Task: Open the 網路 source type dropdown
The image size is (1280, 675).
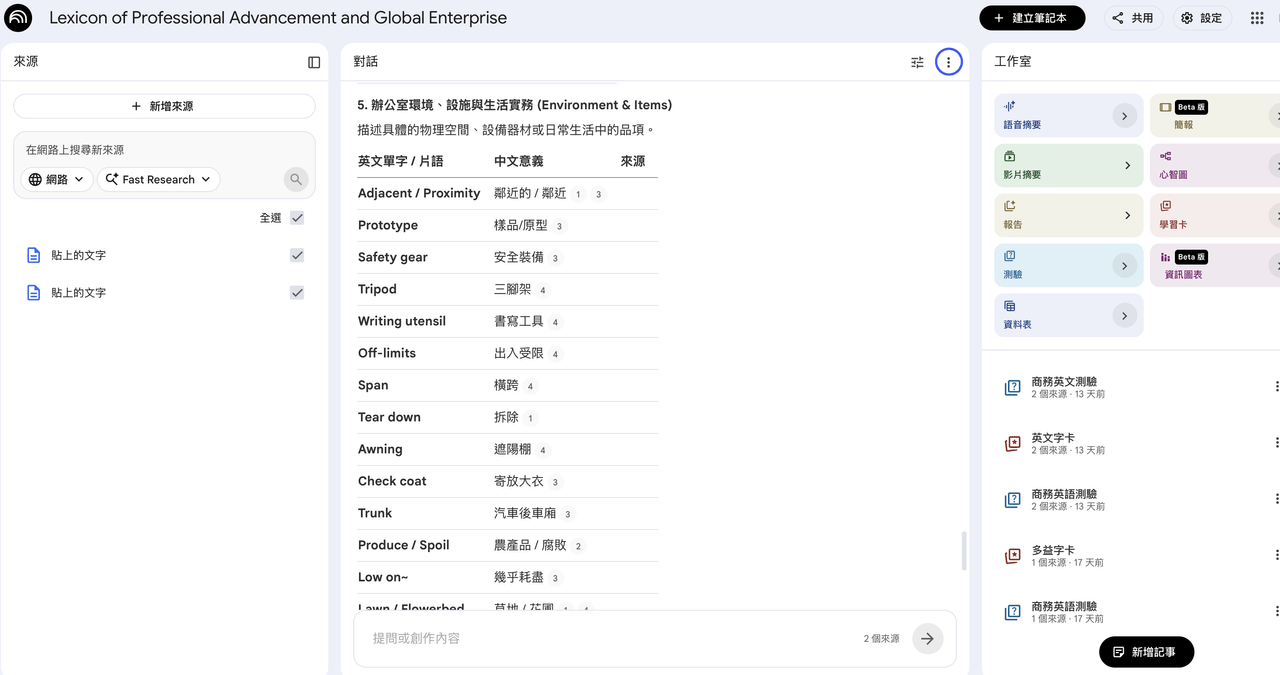Action: point(57,180)
